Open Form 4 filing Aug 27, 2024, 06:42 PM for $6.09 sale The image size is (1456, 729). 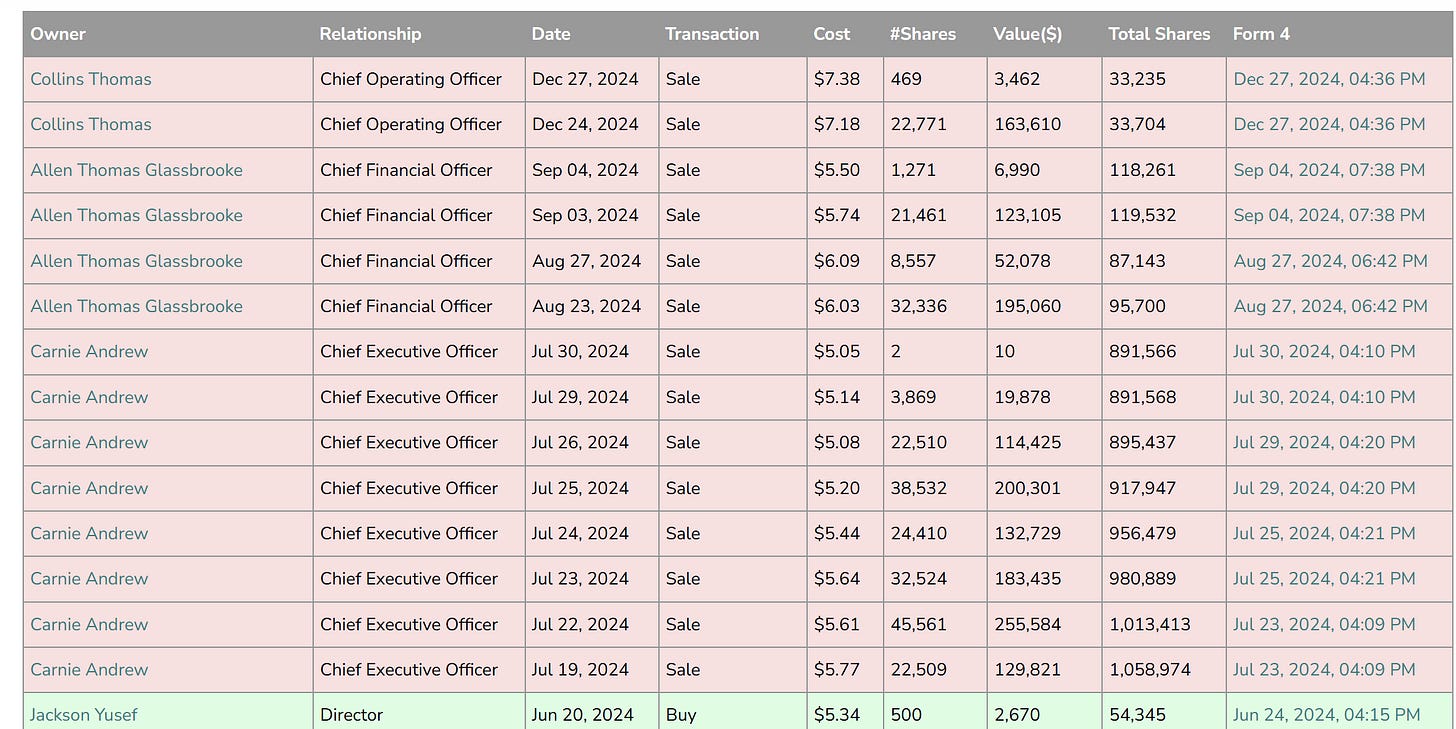tap(1330, 261)
